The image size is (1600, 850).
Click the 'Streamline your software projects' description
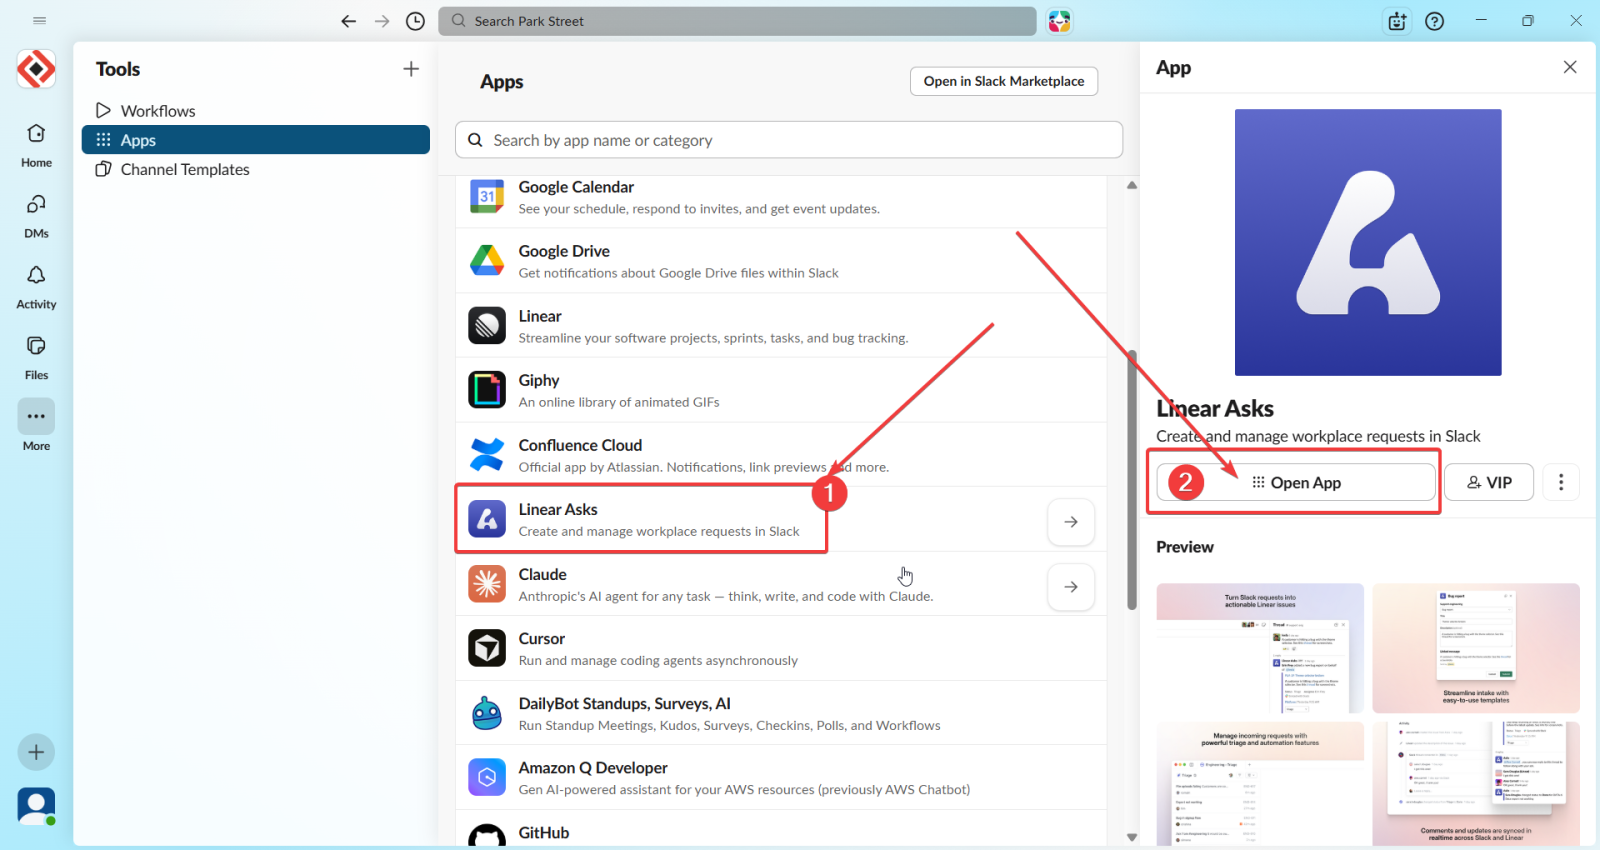[x=713, y=338]
